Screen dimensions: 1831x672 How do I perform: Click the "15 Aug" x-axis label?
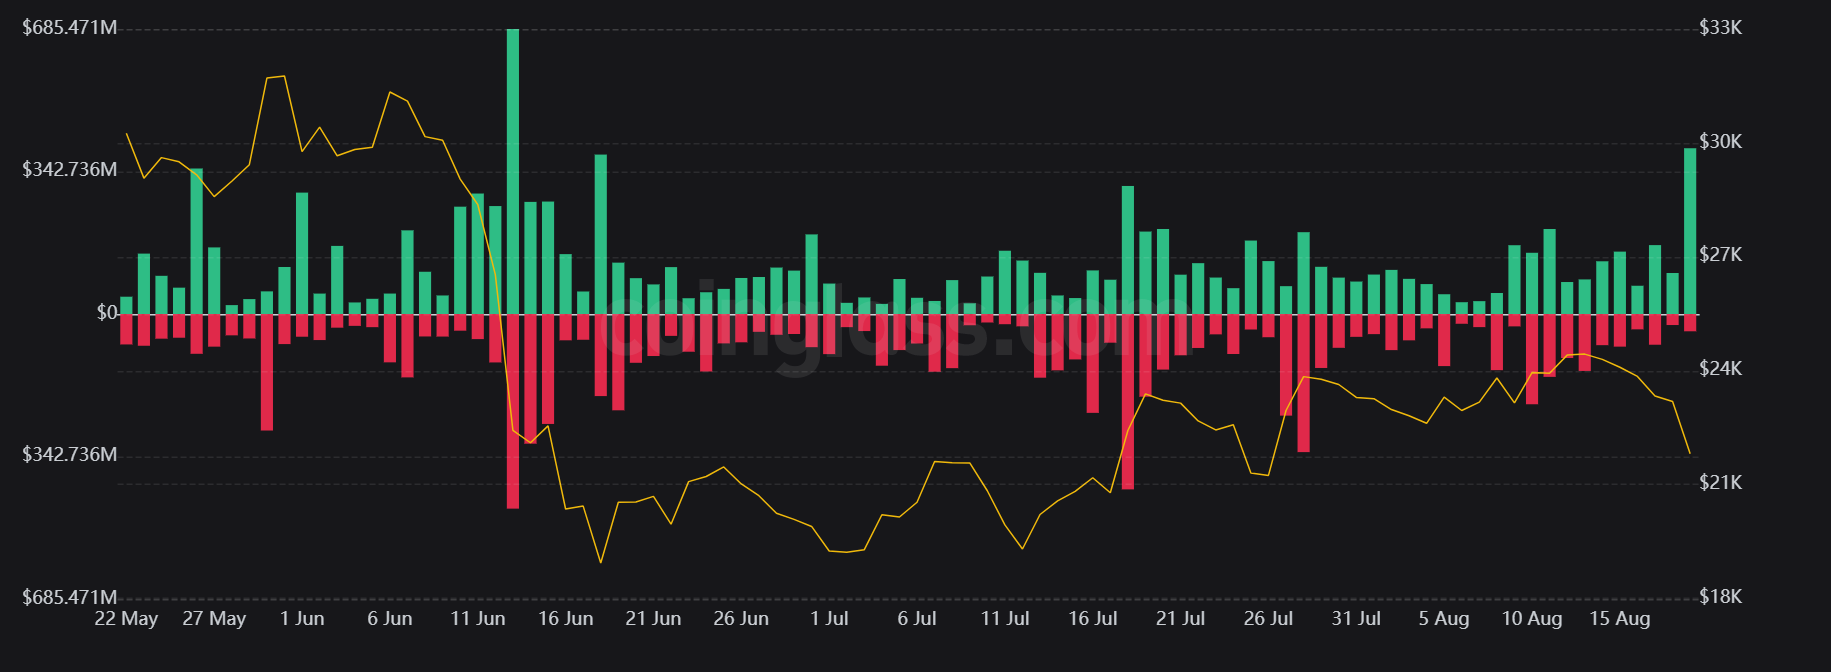[1619, 619]
